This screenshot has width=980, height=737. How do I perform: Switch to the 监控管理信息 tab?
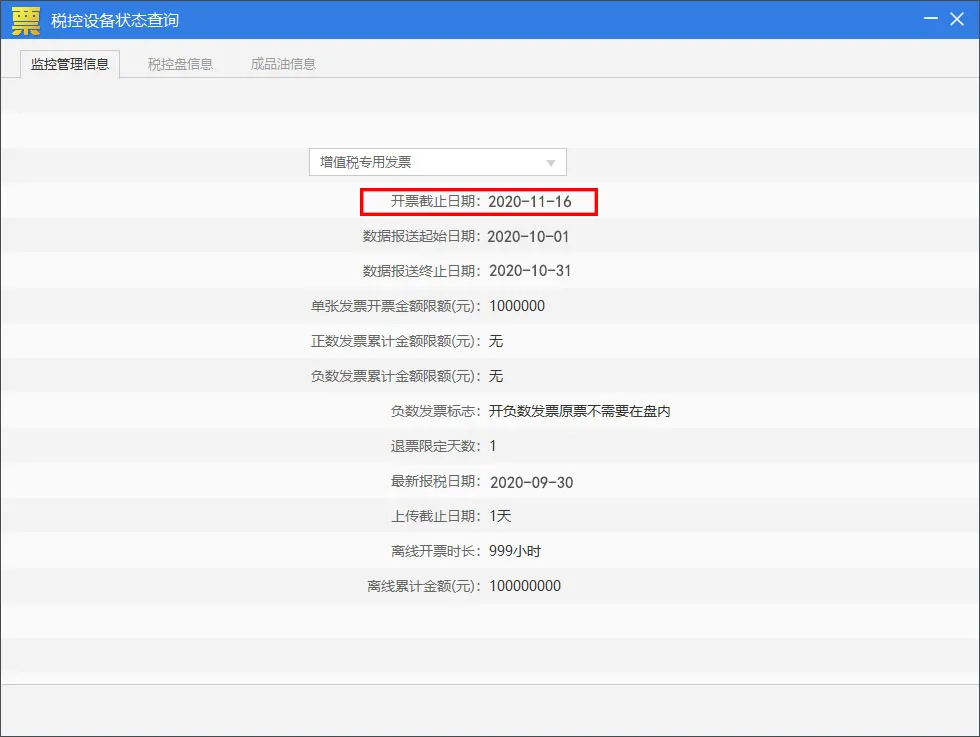[70, 64]
